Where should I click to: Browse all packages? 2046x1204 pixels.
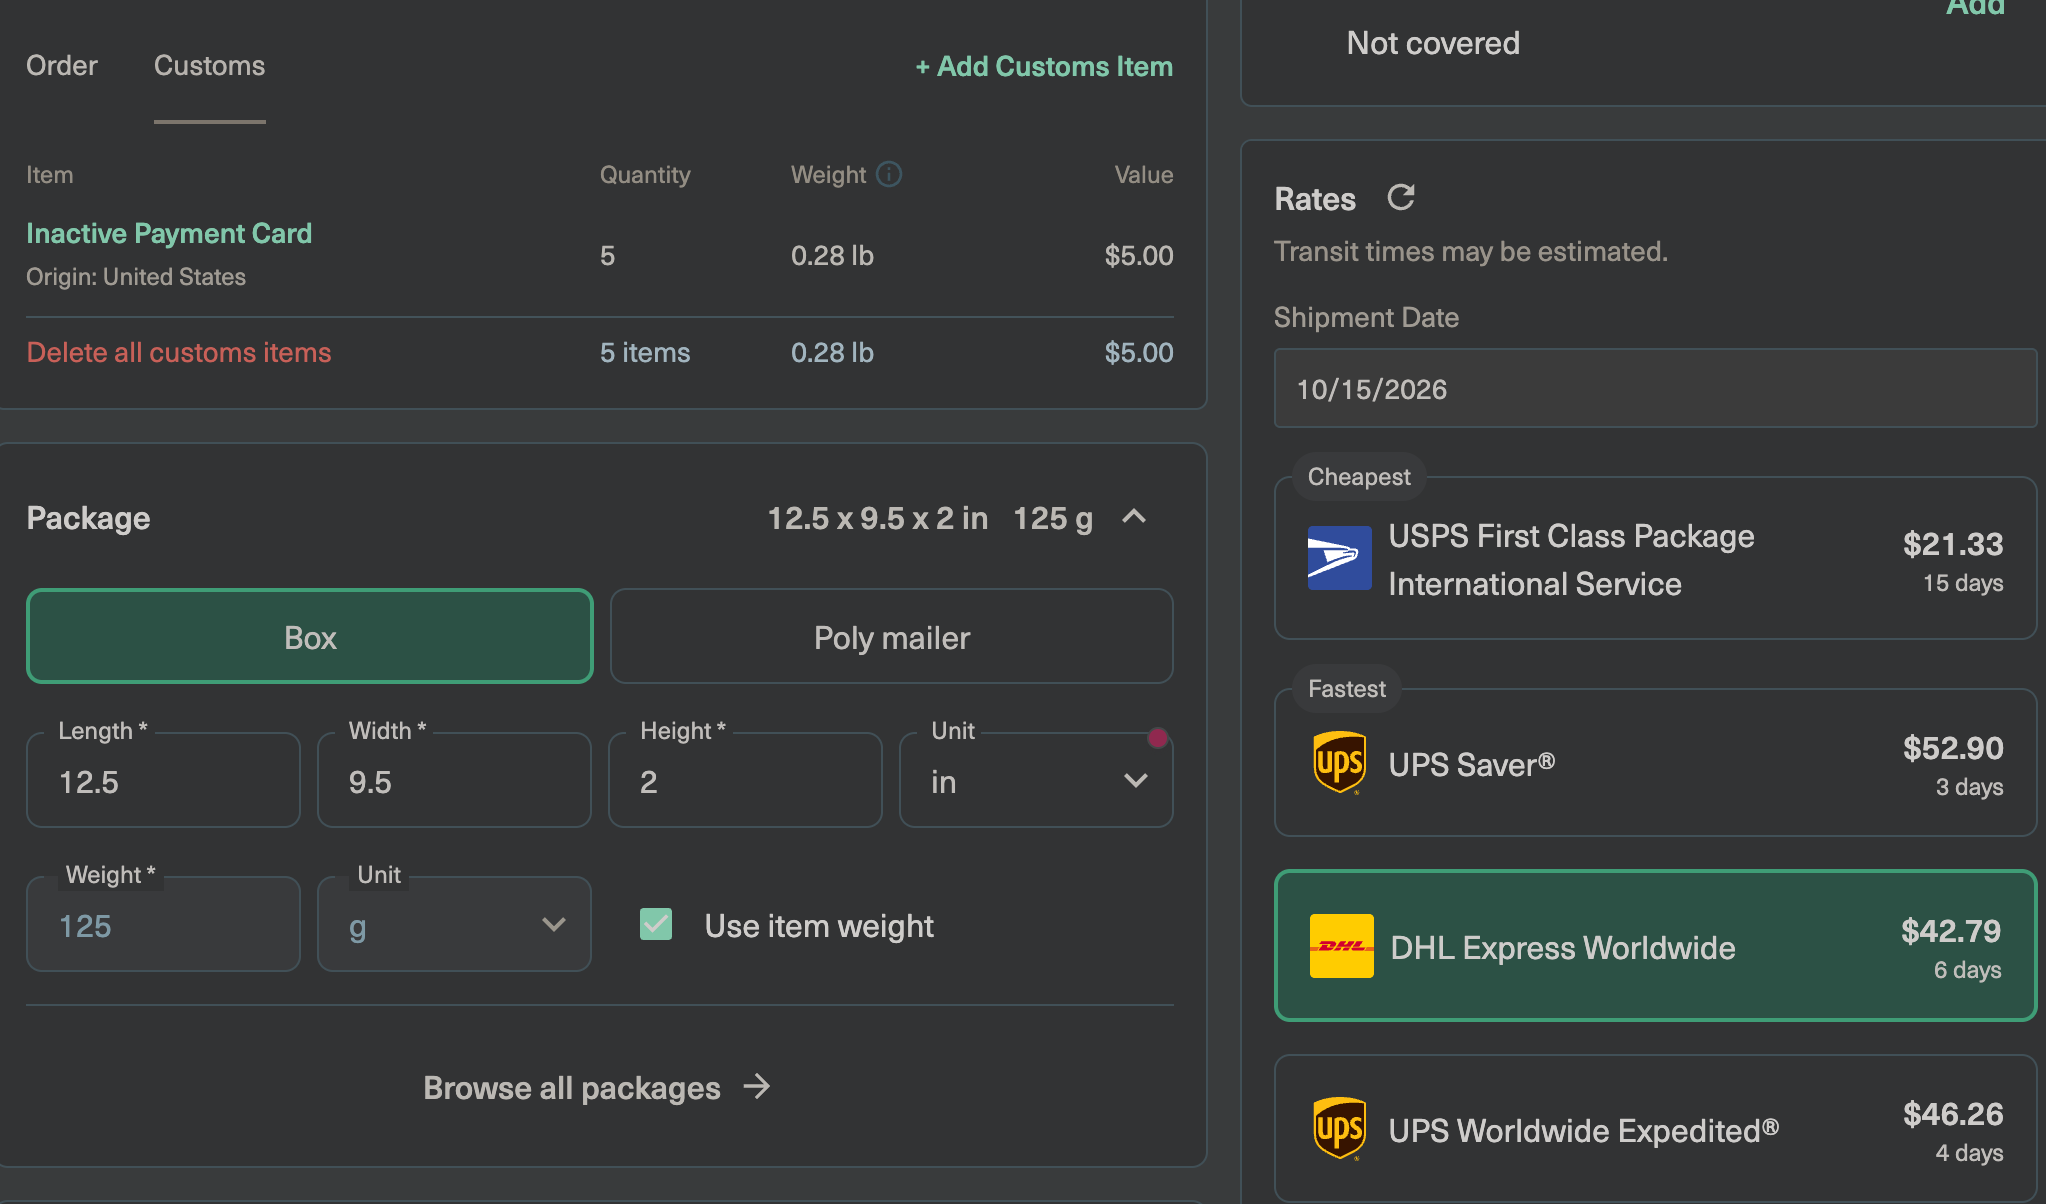597,1087
